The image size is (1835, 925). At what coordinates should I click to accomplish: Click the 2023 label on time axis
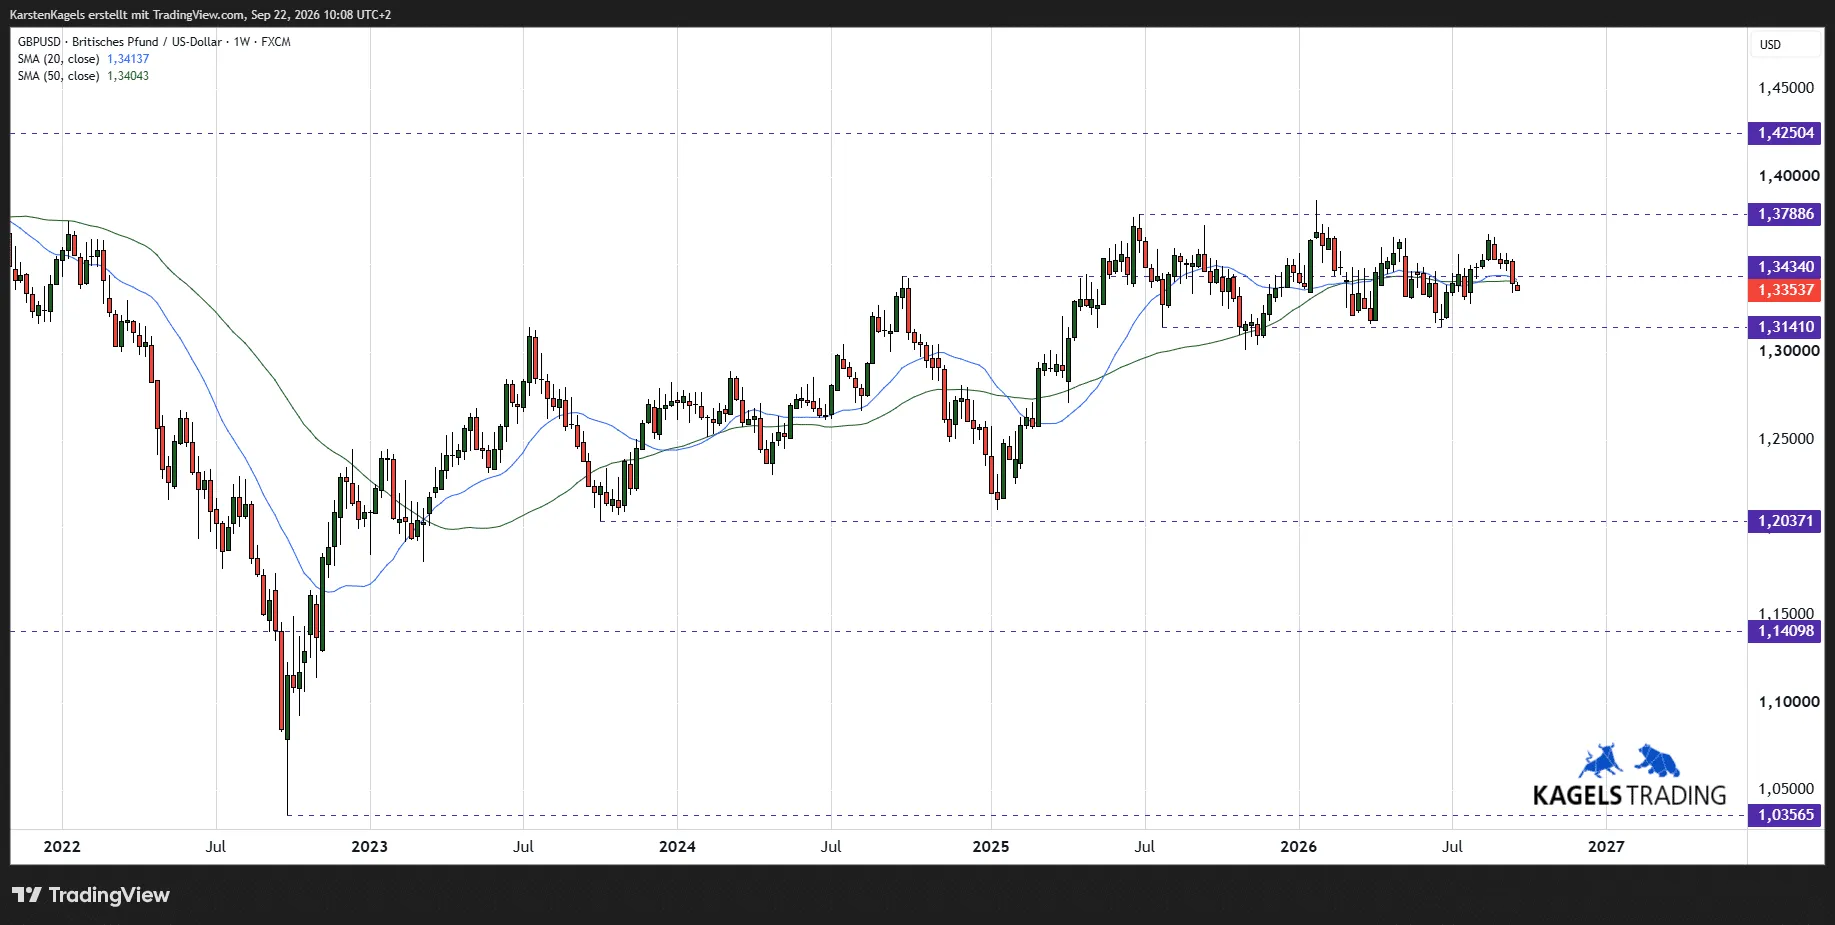click(x=369, y=847)
